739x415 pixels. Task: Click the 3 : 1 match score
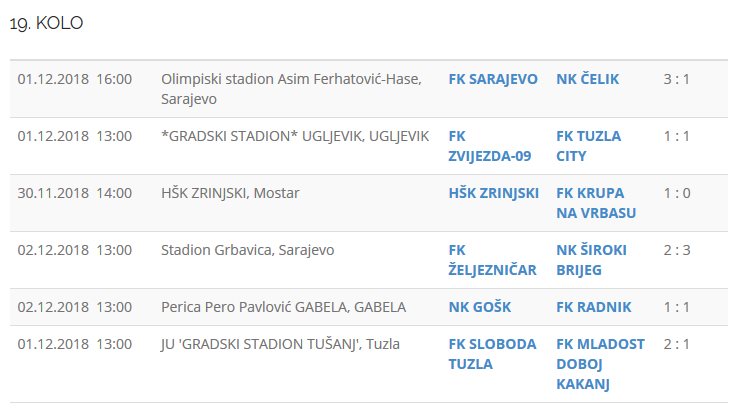tap(677, 79)
